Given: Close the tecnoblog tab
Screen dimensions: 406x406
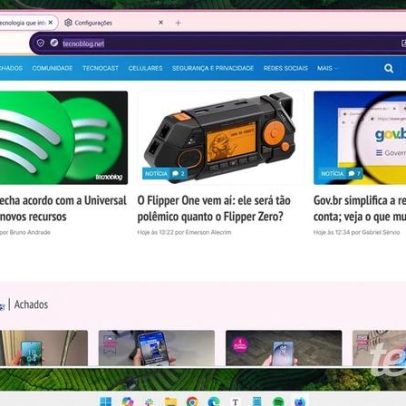Looking at the screenshot, I should pyautogui.click(x=51, y=23).
